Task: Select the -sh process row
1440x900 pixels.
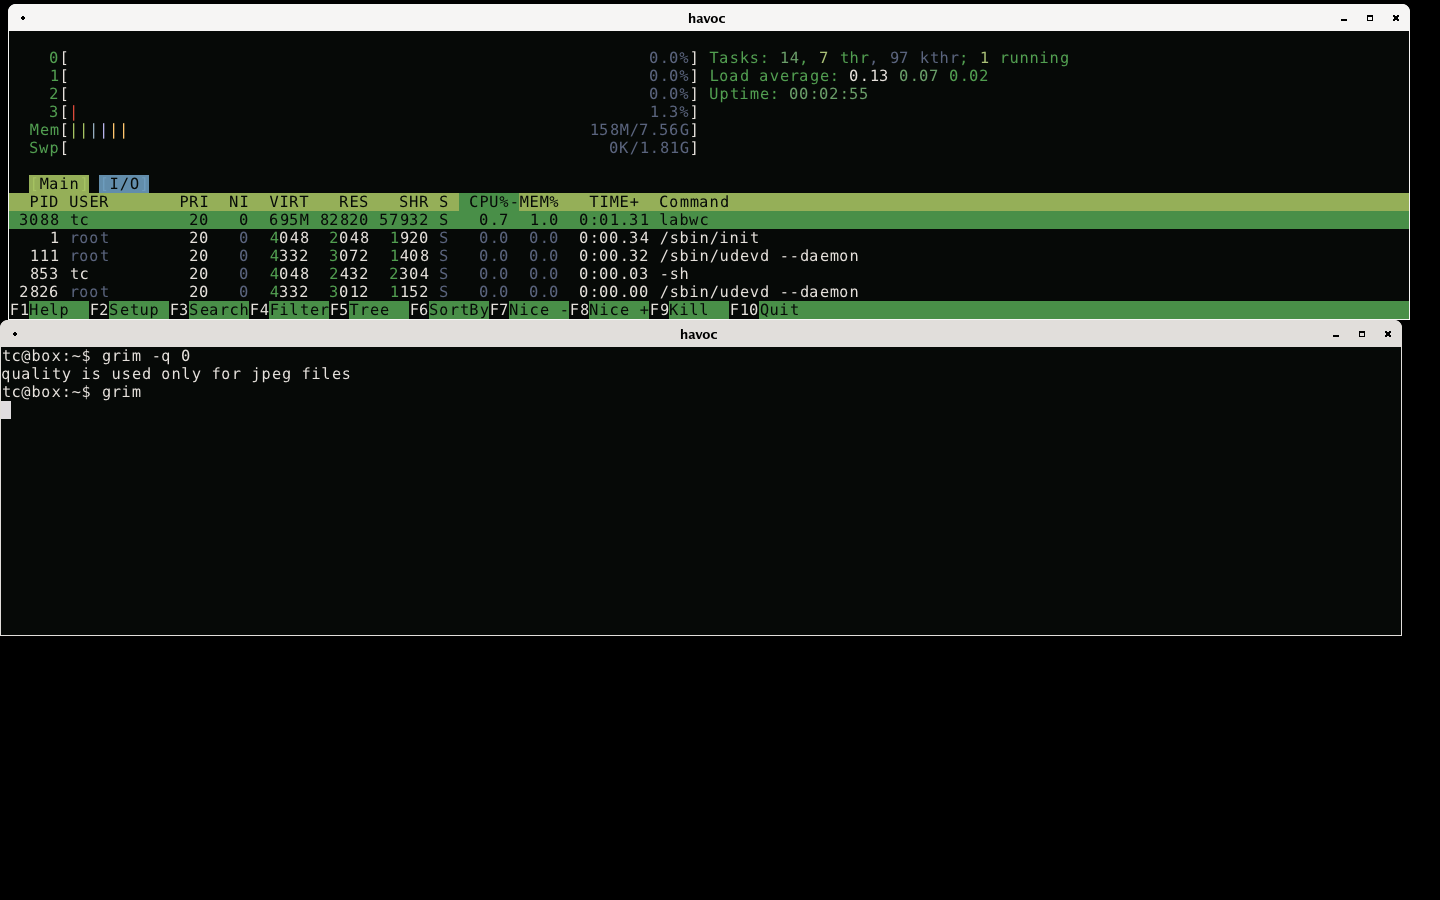Action: tap(709, 274)
